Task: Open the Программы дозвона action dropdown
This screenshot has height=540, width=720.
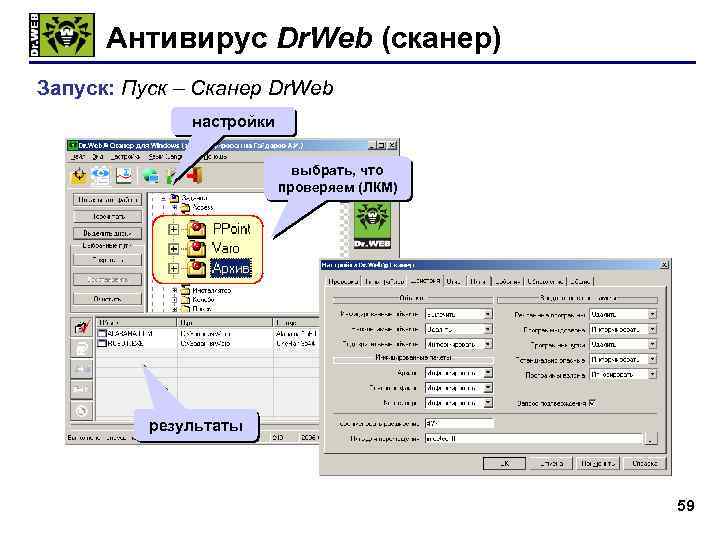Action: point(623,330)
